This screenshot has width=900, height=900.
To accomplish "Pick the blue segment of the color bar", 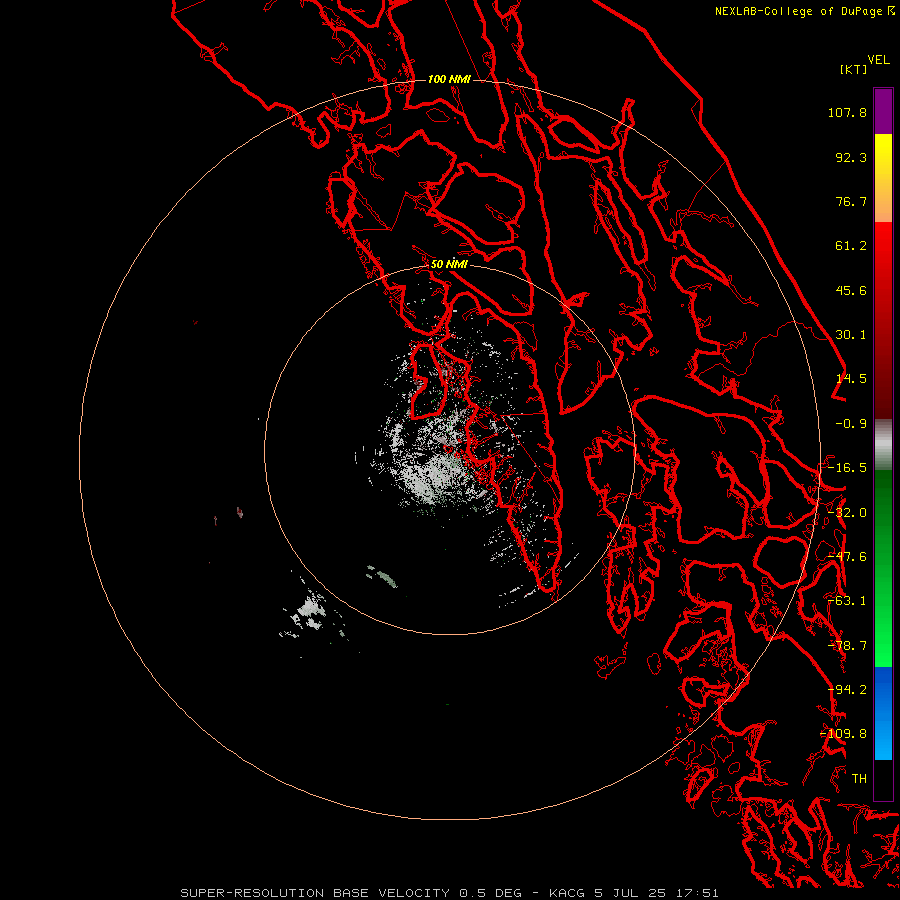I will coord(883,713).
